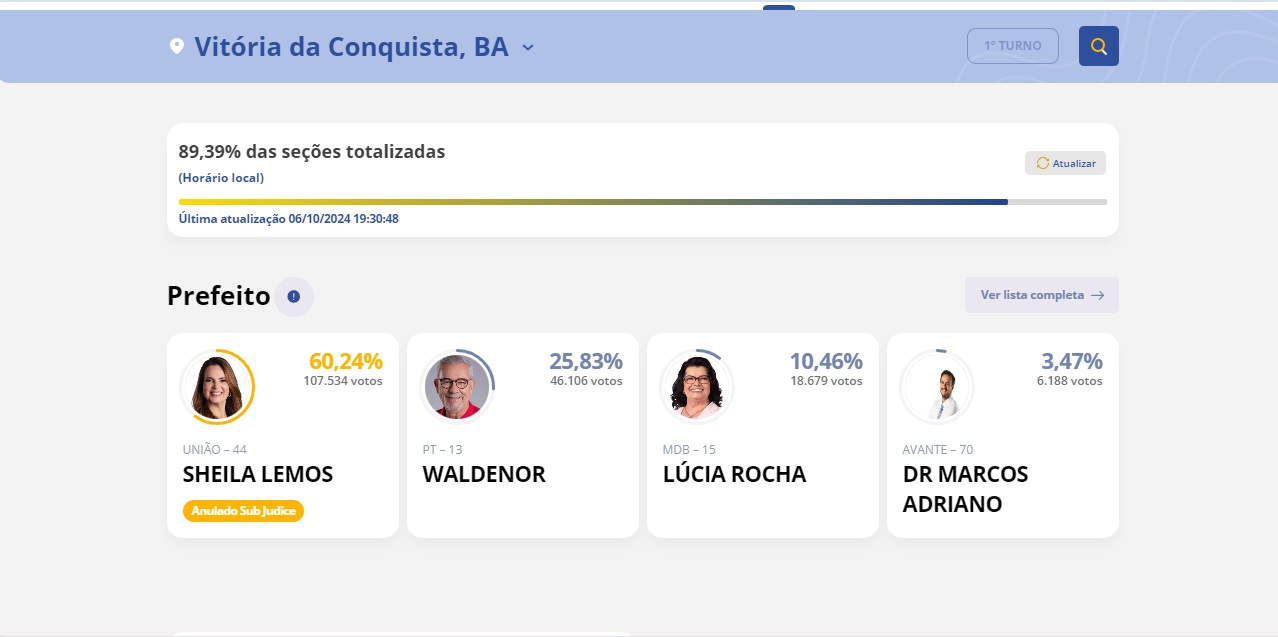Click the Horário local label
Viewport: 1278px width, 637px height.
pos(221,178)
